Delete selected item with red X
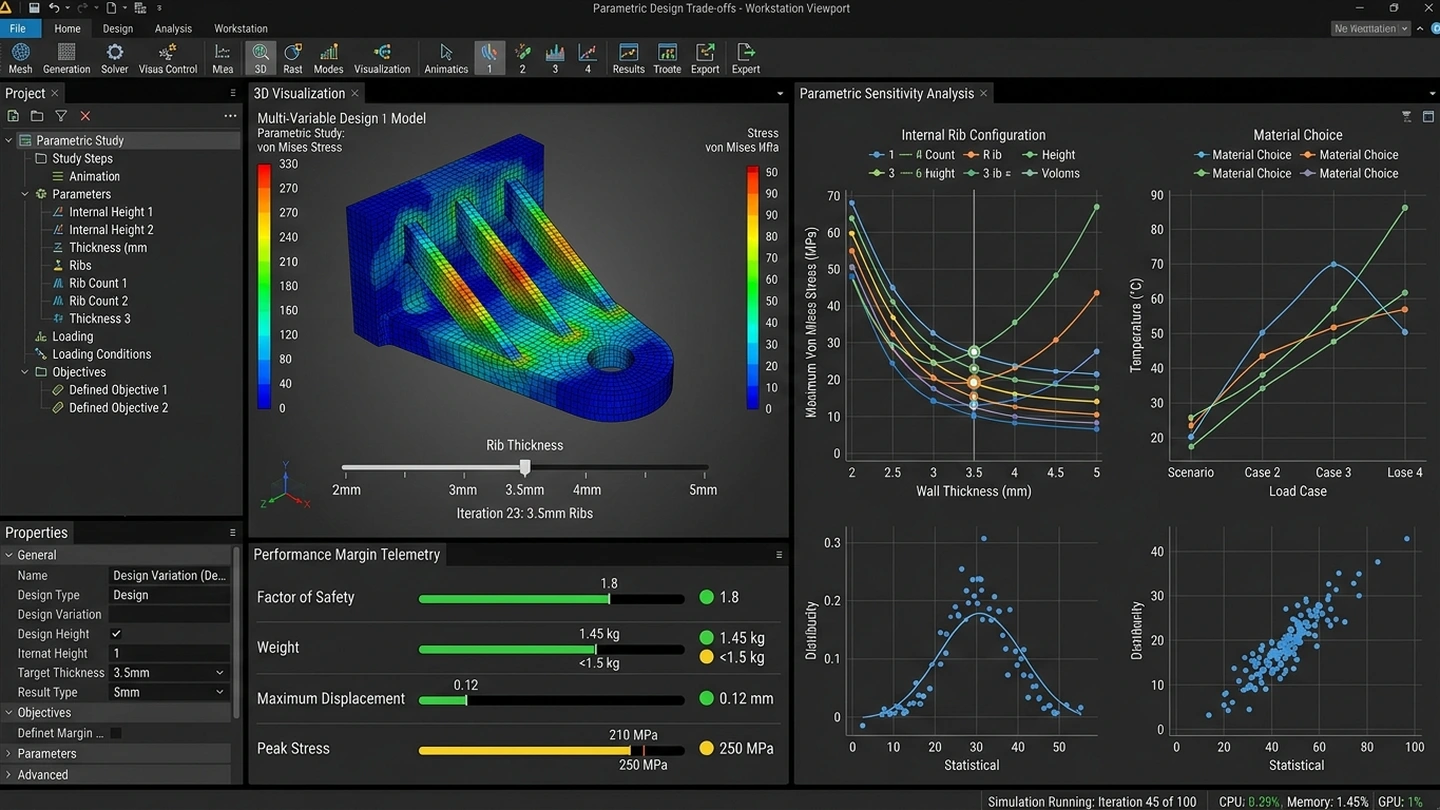 [85, 117]
